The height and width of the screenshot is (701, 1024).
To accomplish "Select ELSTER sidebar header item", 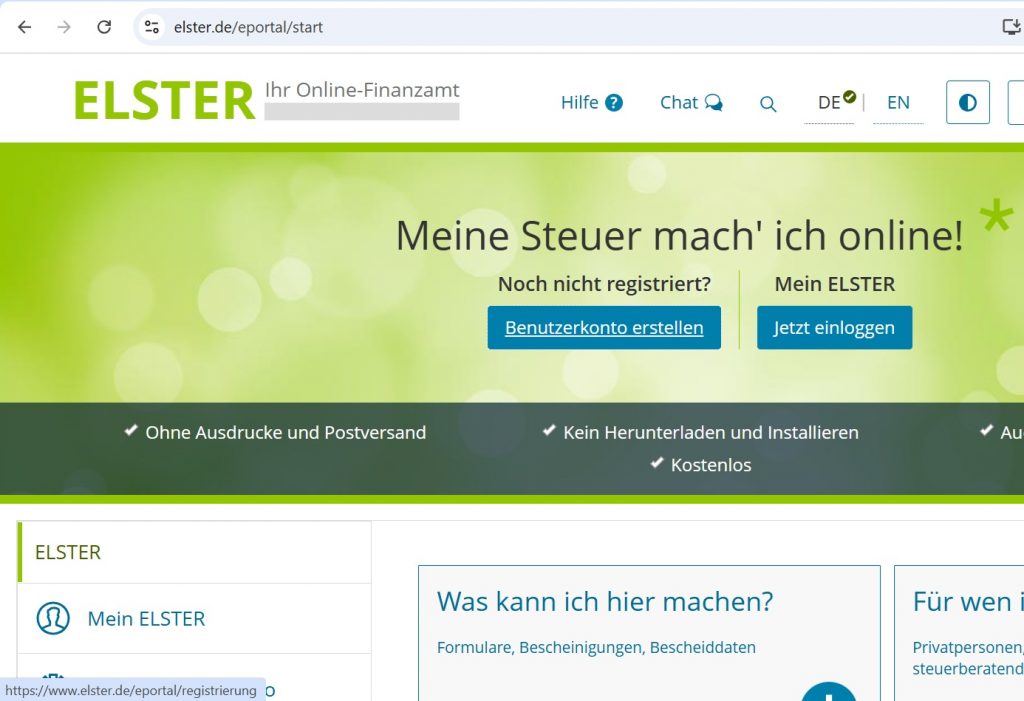I will pyautogui.click(x=68, y=552).
